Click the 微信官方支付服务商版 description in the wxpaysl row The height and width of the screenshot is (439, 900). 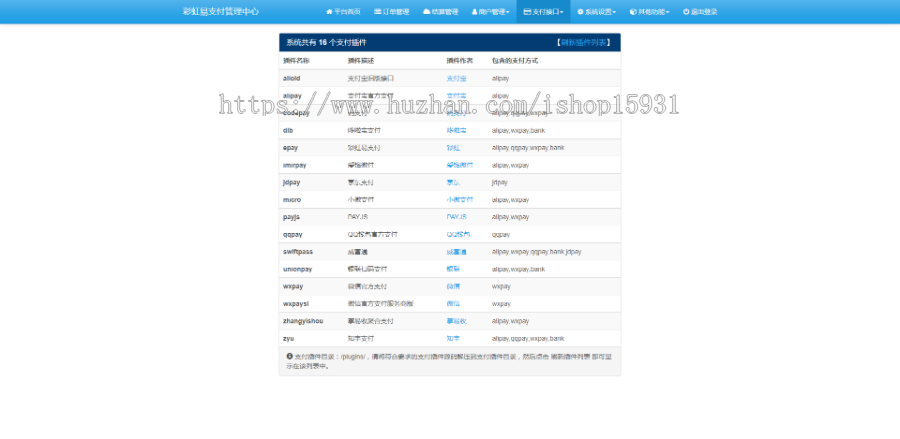click(381, 304)
